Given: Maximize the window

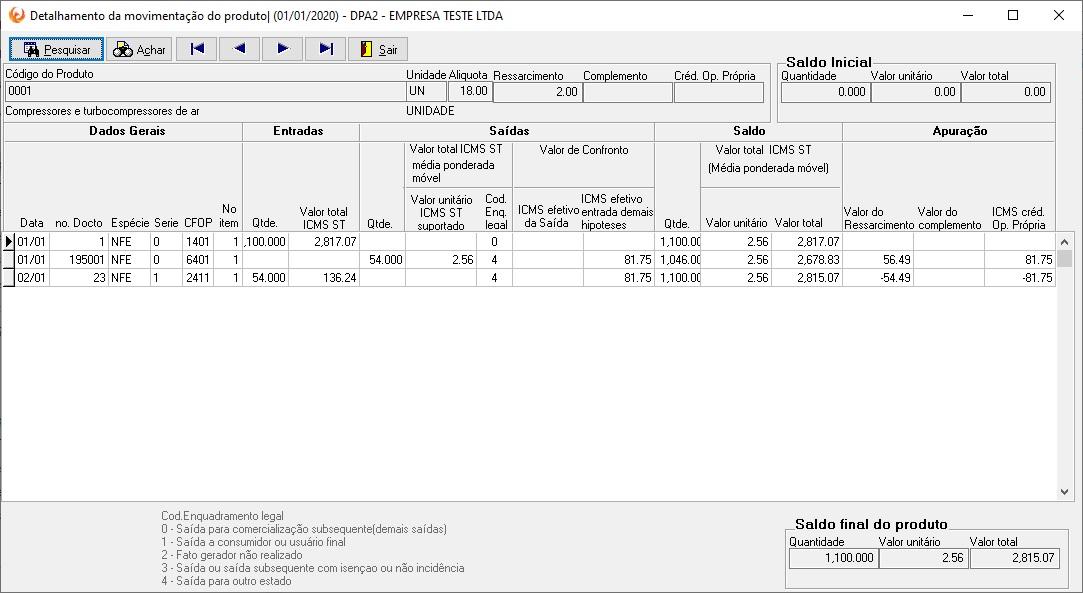Looking at the screenshot, I should [x=1013, y=15].
